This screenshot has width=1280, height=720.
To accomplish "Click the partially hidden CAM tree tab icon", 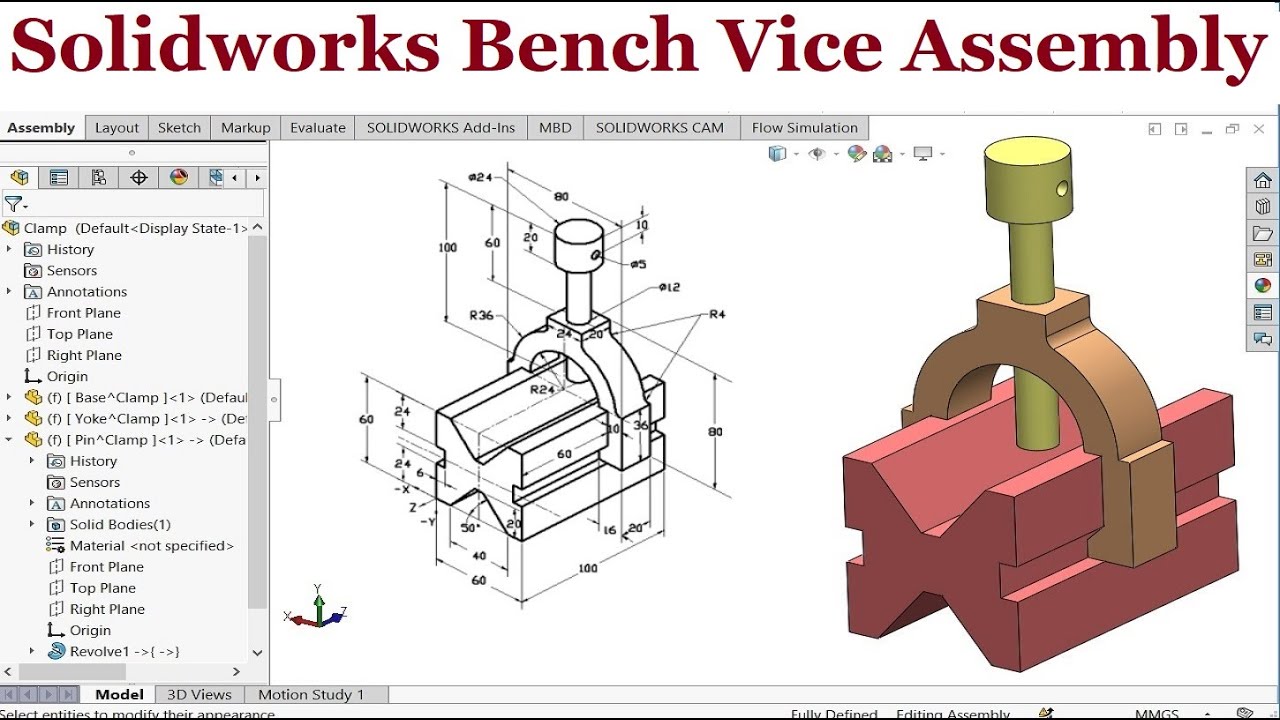I will (x=215, y=178).
